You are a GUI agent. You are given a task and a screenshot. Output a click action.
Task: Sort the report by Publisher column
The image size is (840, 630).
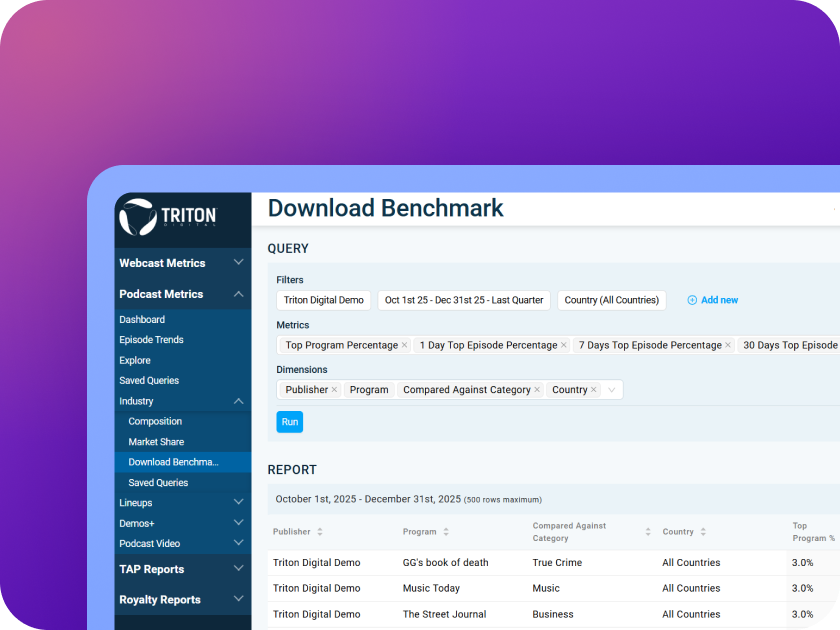(x=320, y=531)
